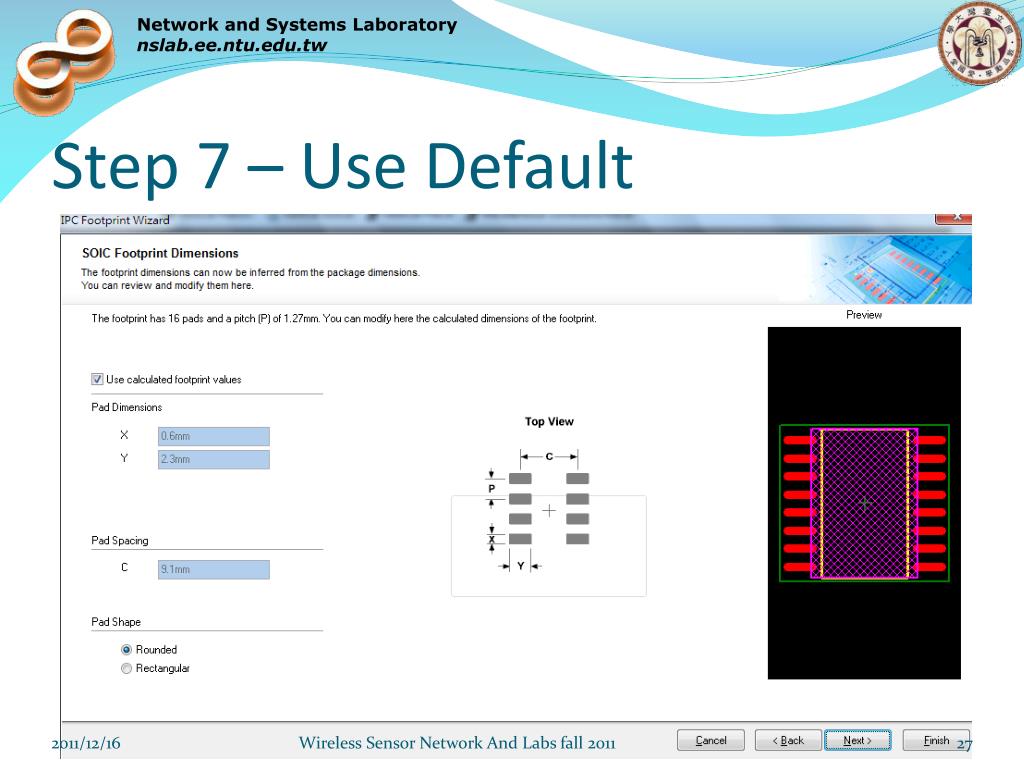The width and height of the screenshot is (1024, 768).
Task: Click the Pad Dimensions X field
Action: (214, 436)
